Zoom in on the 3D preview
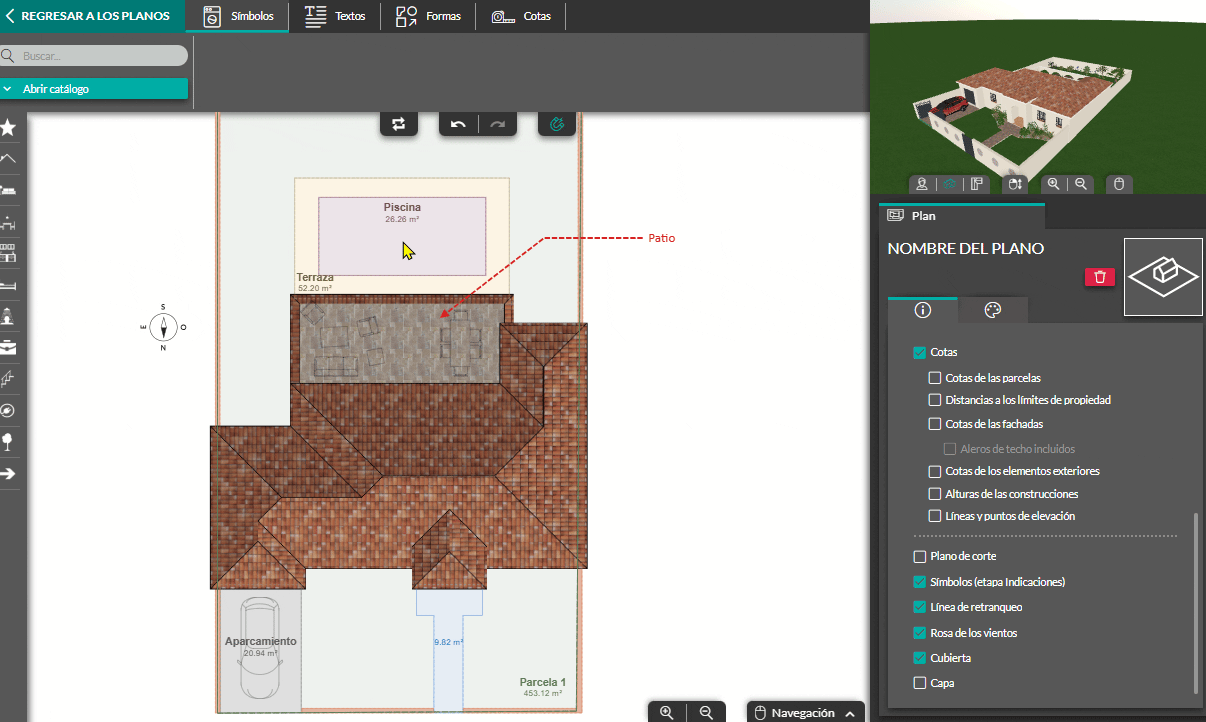 click(1053, 184)
